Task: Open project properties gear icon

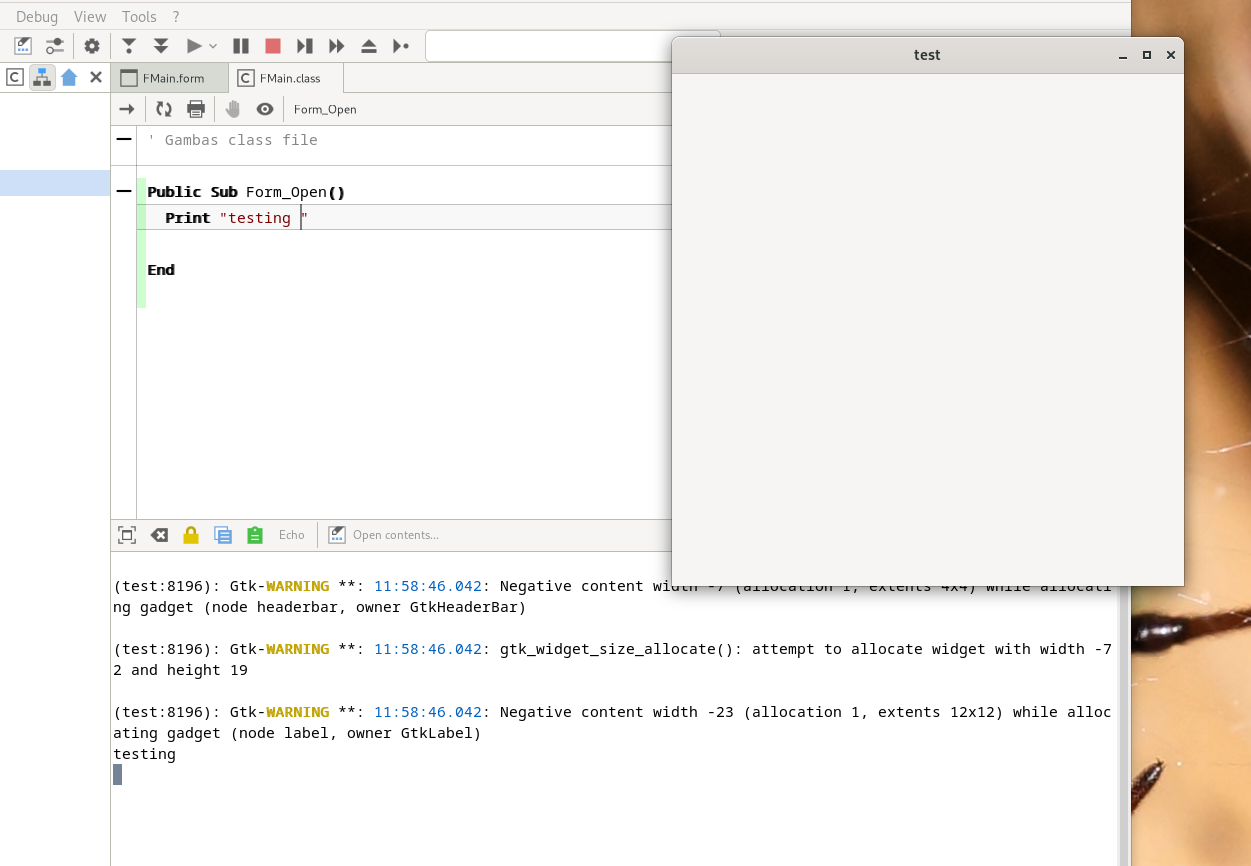Action: tap(92, 46)
